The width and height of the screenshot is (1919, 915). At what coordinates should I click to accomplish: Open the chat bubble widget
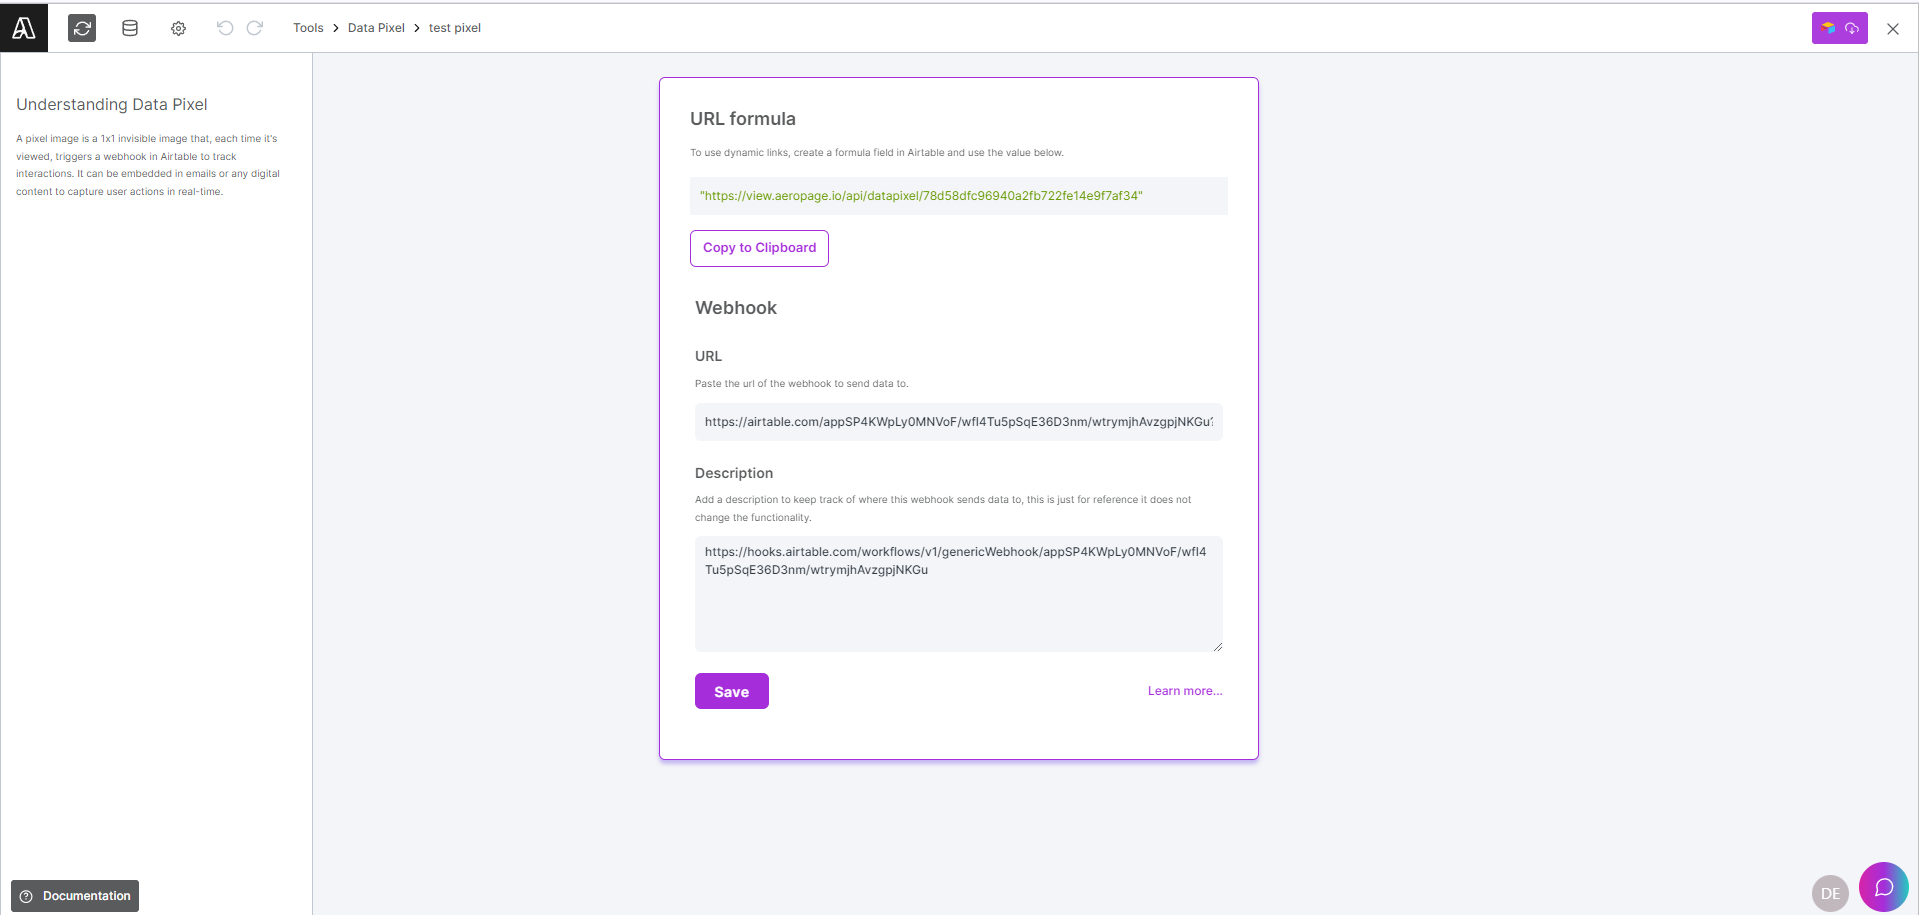(1883, 887)
